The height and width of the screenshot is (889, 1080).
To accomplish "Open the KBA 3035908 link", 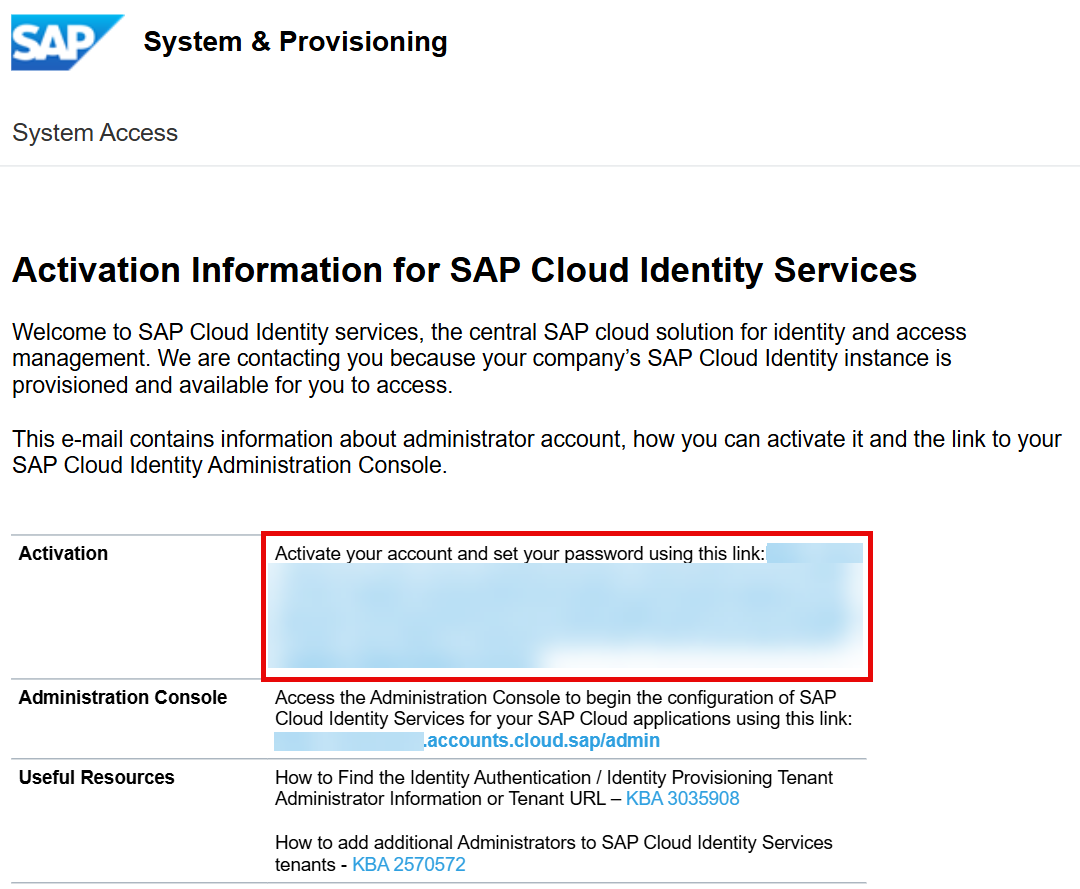I will tap(683, 798).
